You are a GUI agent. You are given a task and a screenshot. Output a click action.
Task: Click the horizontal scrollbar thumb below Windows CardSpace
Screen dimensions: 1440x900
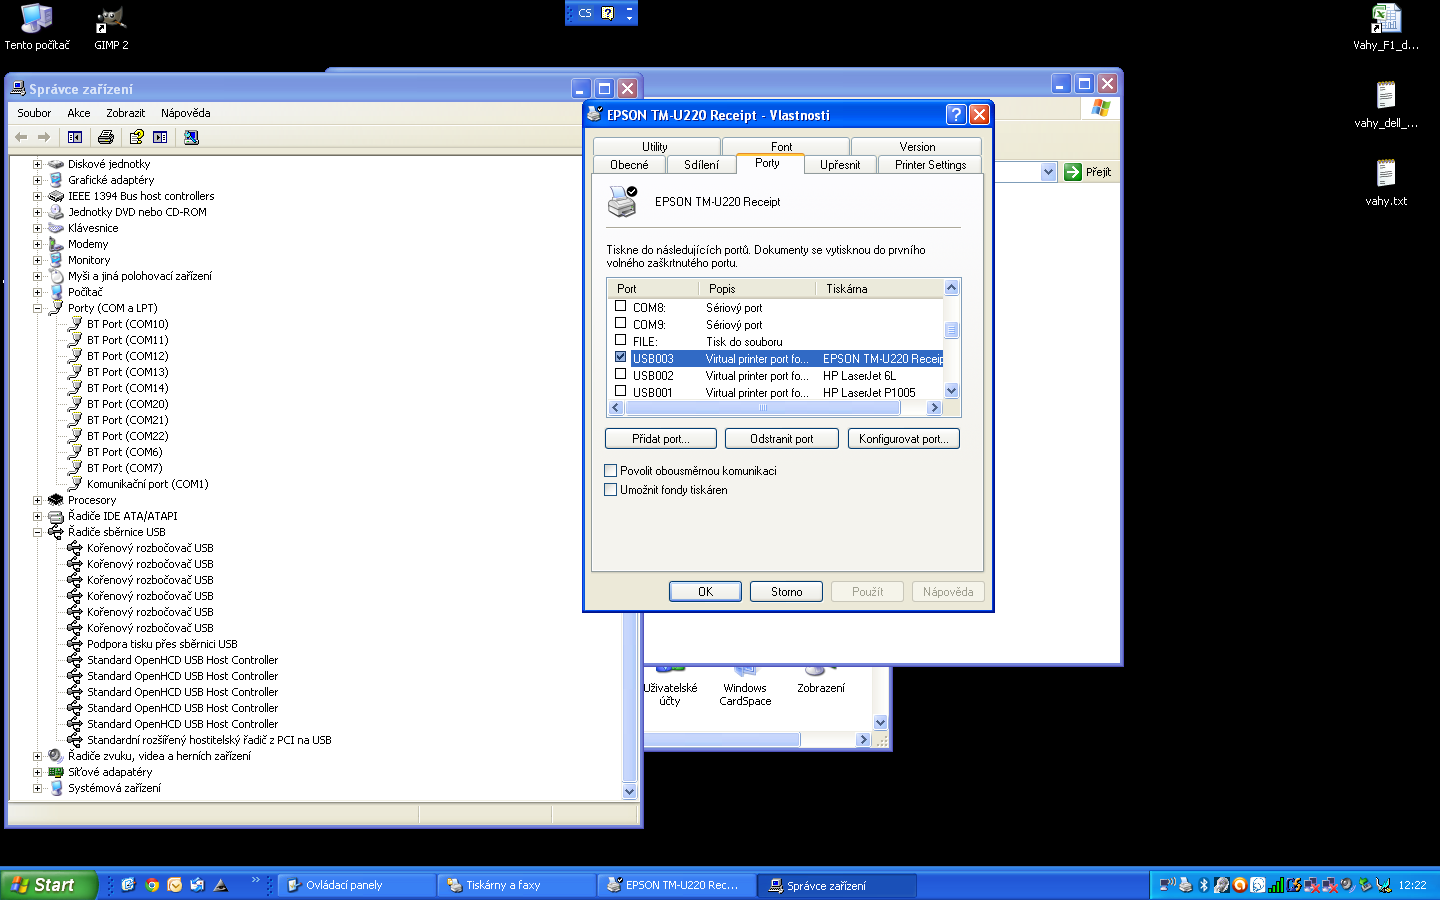722,739
